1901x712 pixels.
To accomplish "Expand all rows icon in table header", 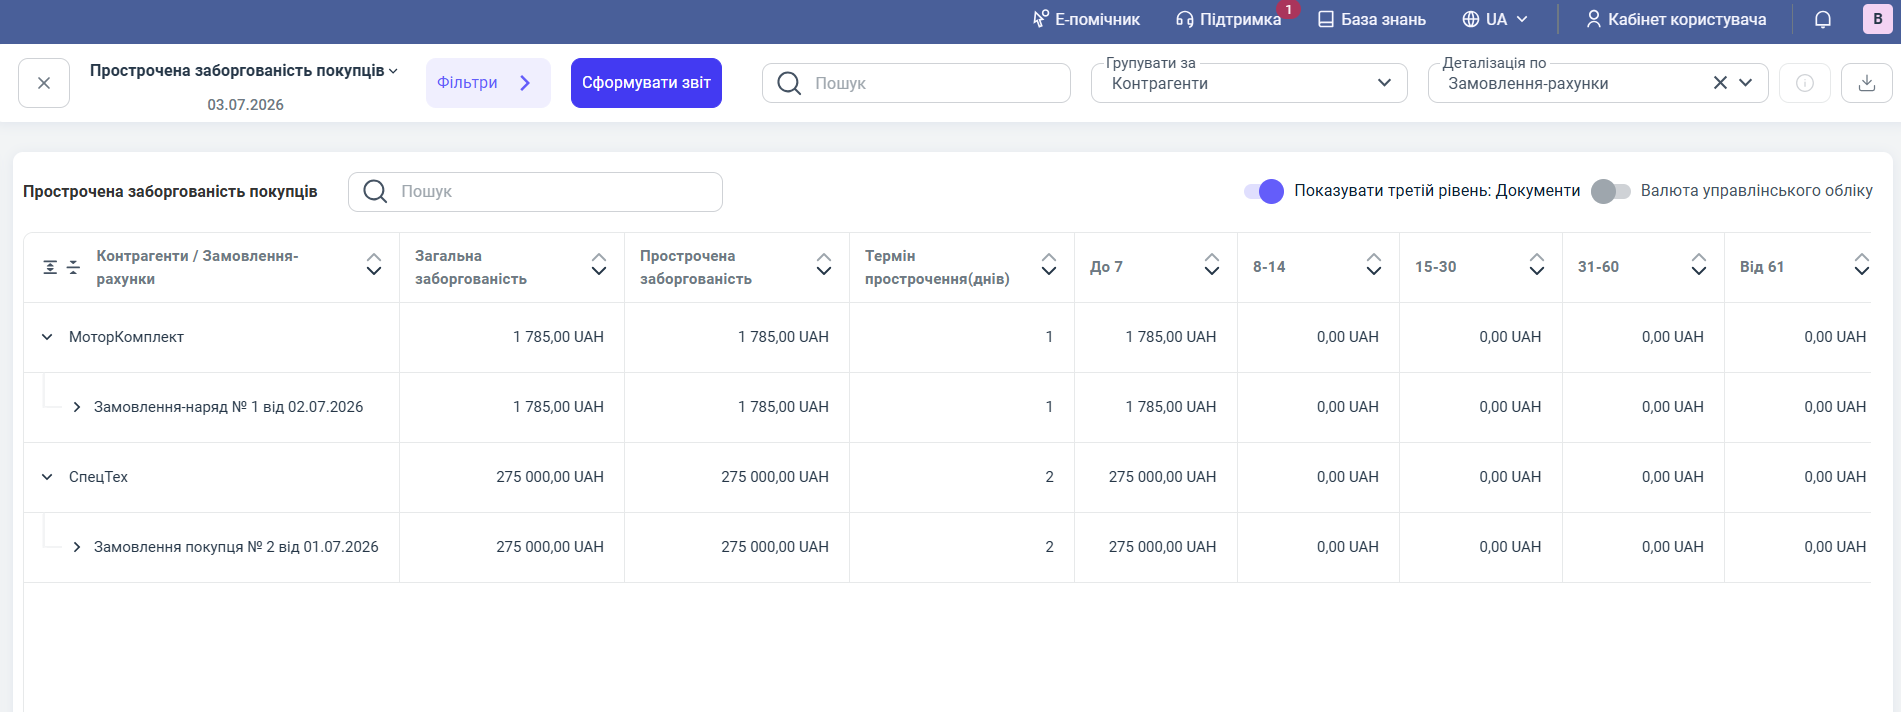I will (50, 267).
